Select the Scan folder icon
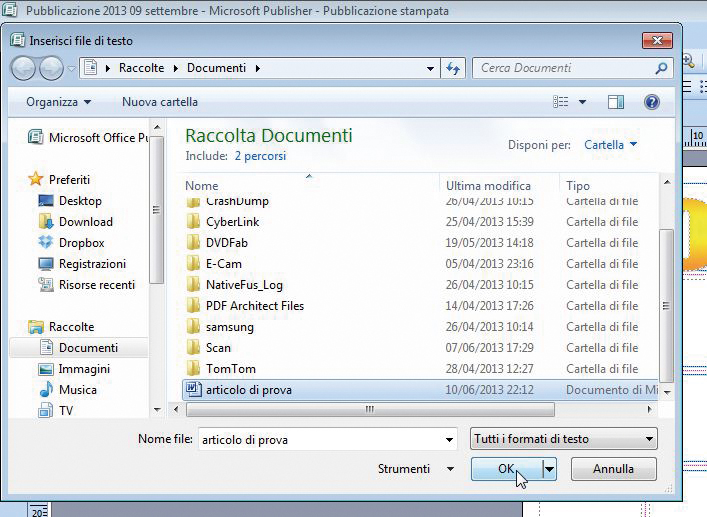Screen dimensions: 707x517 pos(193,348)
